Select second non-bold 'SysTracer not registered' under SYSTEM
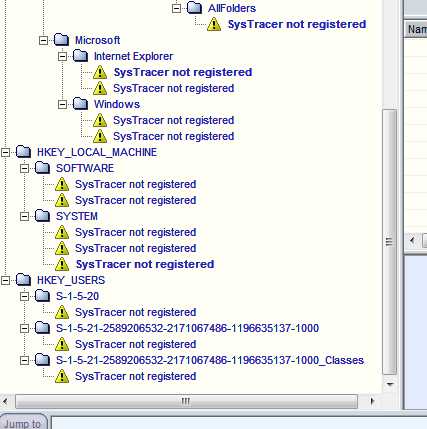The image size is (427, 429). (x=135, y=248)
